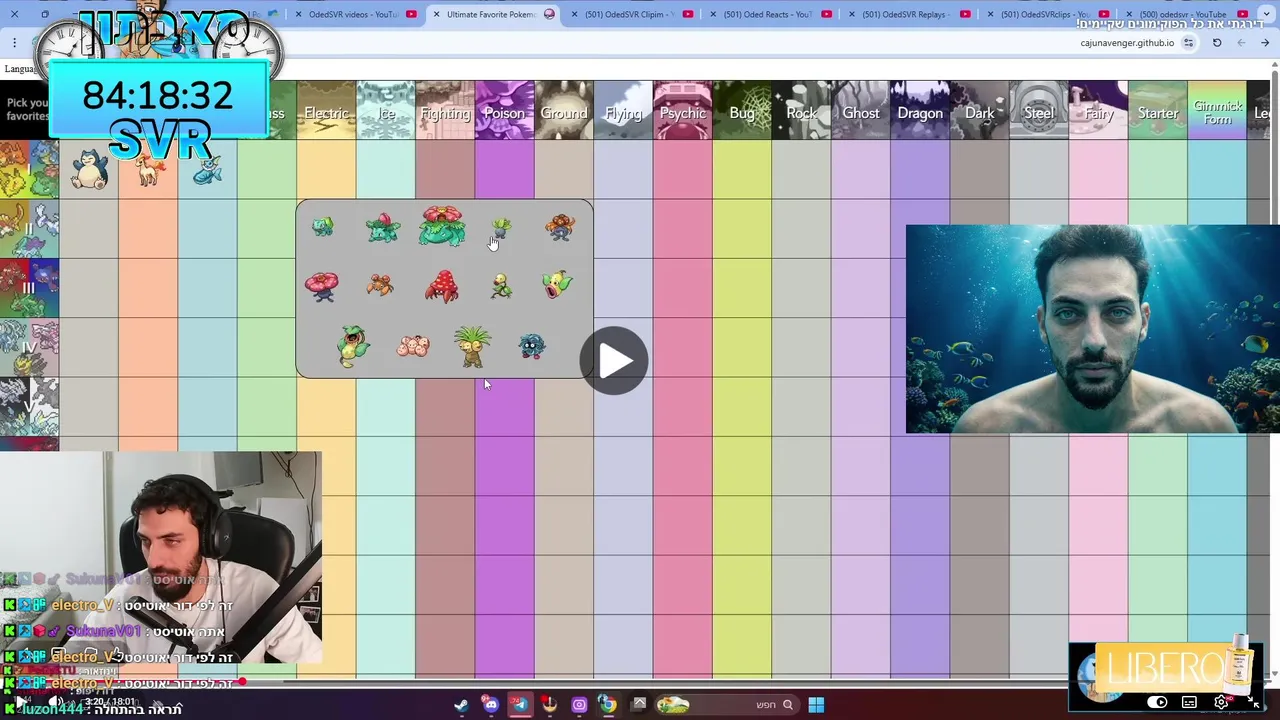Select the Gloom sprite
This screenshot has height=720, width=1280.
pos(560,227)
